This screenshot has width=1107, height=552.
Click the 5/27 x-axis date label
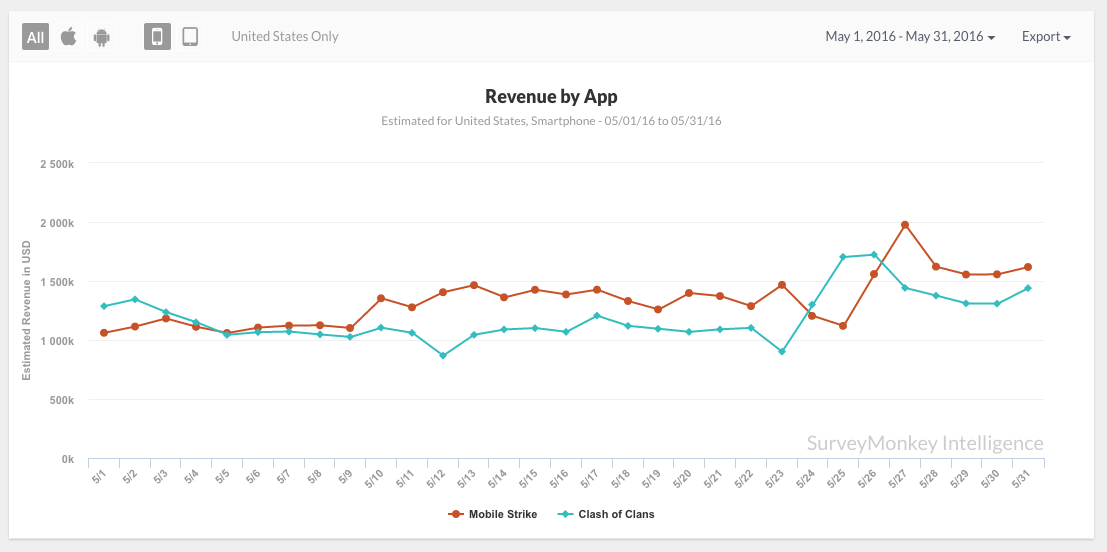click(898, 477)
